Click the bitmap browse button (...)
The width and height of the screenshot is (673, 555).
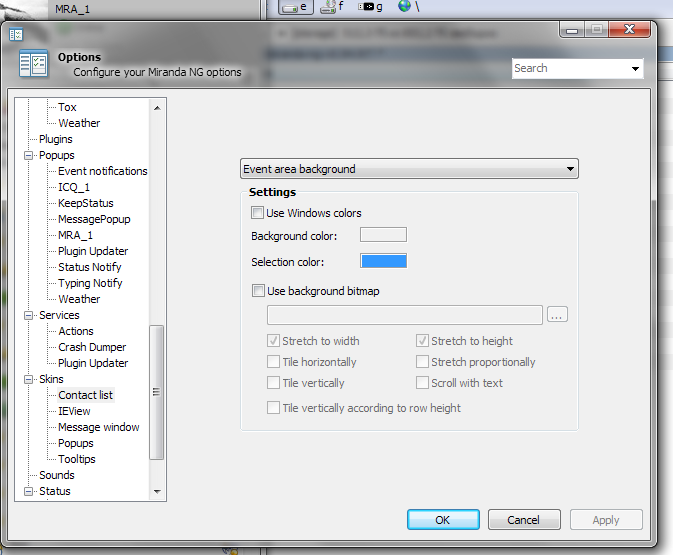[x=558, y=315]
